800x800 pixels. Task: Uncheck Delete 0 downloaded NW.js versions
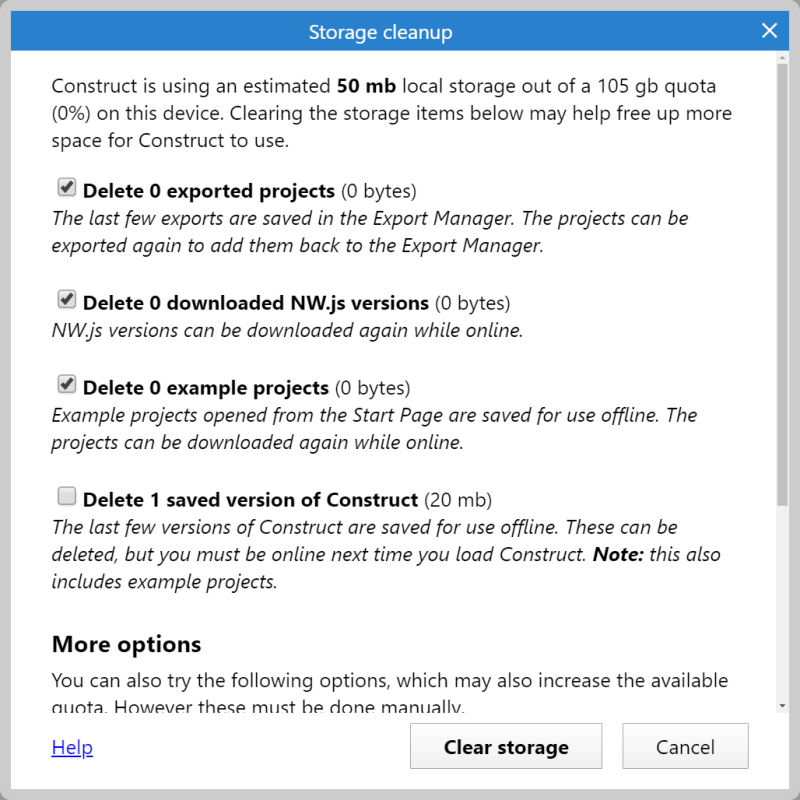tap(67, 300)
